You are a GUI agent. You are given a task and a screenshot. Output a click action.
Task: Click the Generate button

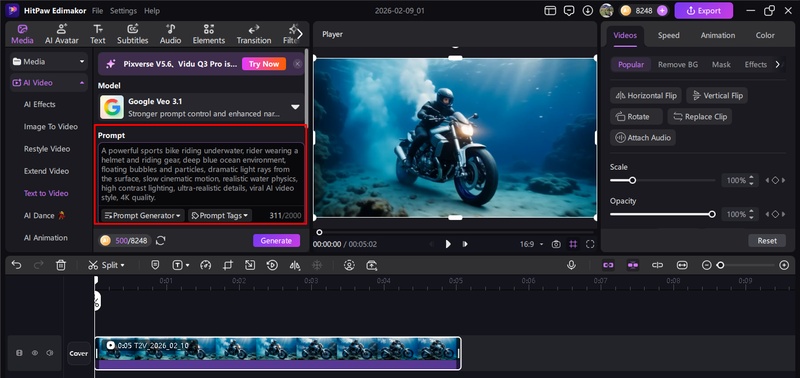click(x=277, y=241)
